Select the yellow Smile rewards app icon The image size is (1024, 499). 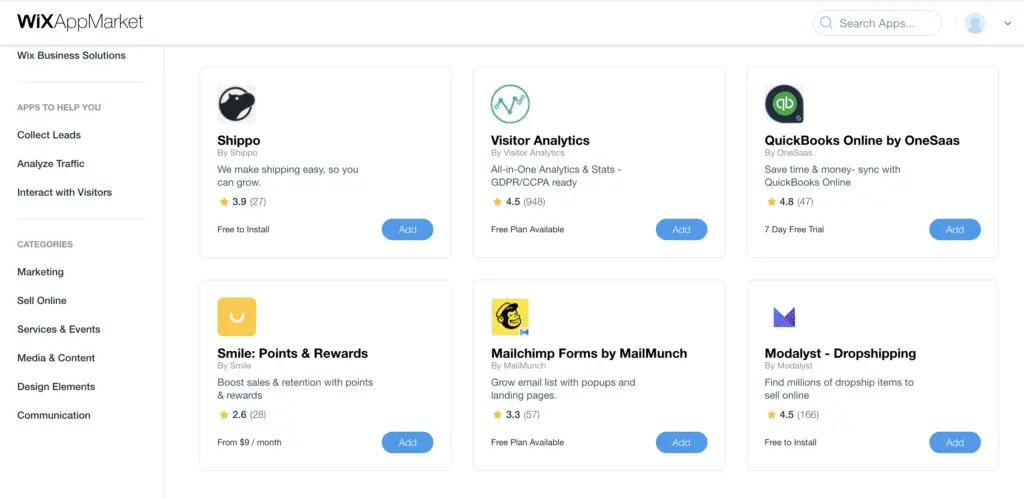click(236, 317)
